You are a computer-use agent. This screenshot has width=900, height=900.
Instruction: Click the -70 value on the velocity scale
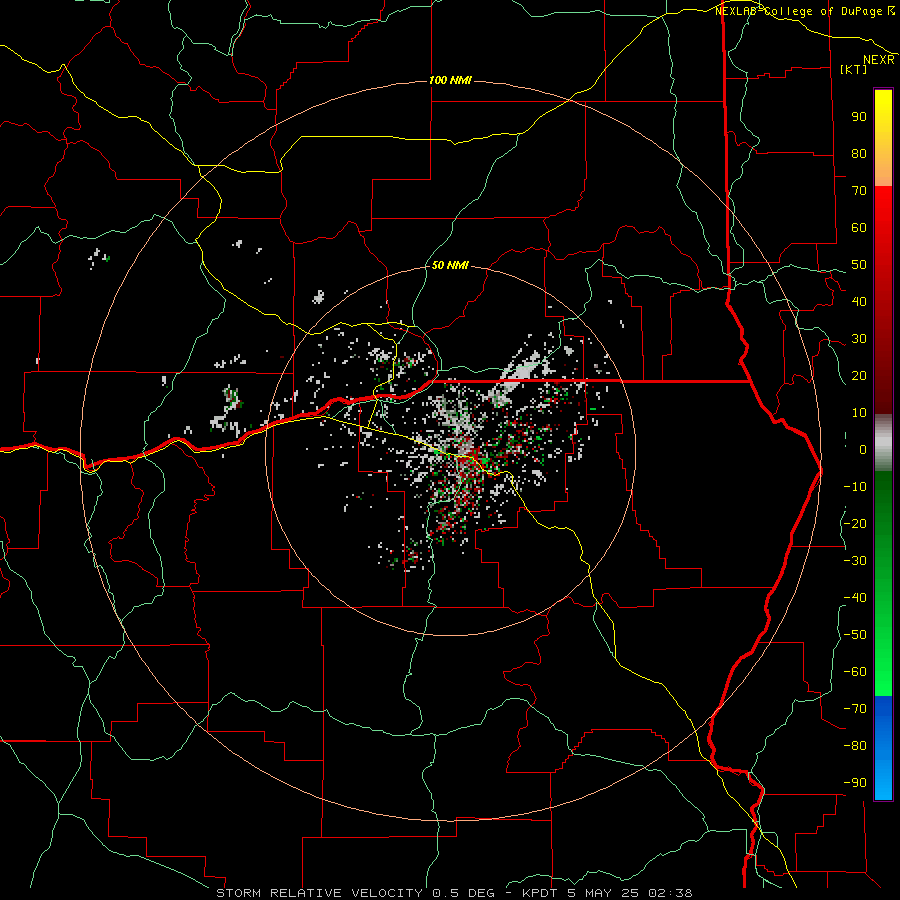[x=855, y=709]
